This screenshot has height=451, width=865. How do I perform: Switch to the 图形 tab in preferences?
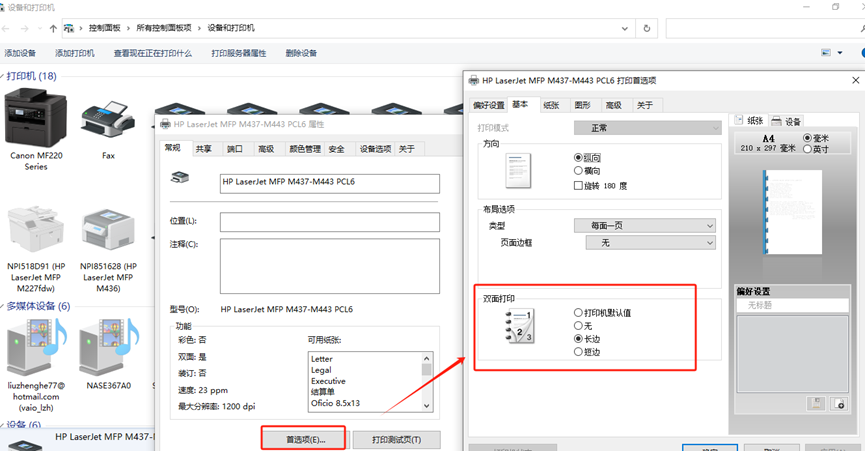tap(583, 105)
